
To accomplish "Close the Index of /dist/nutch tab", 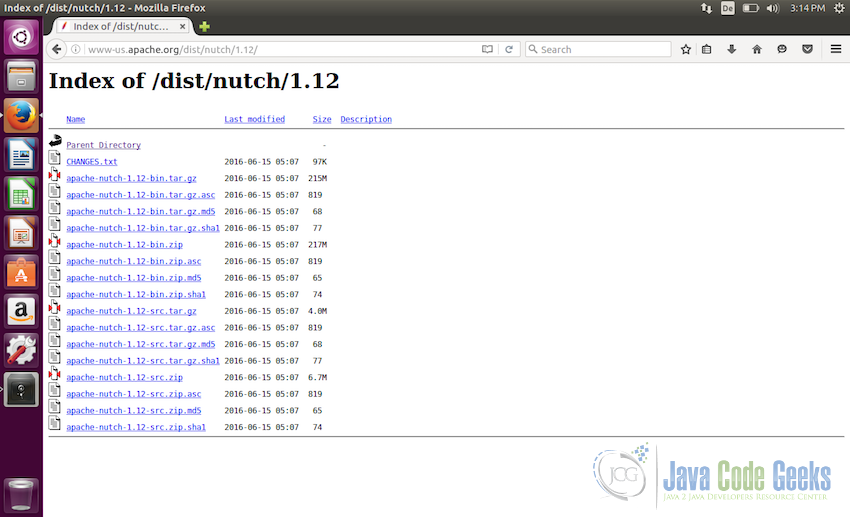I will click(183, 26).
